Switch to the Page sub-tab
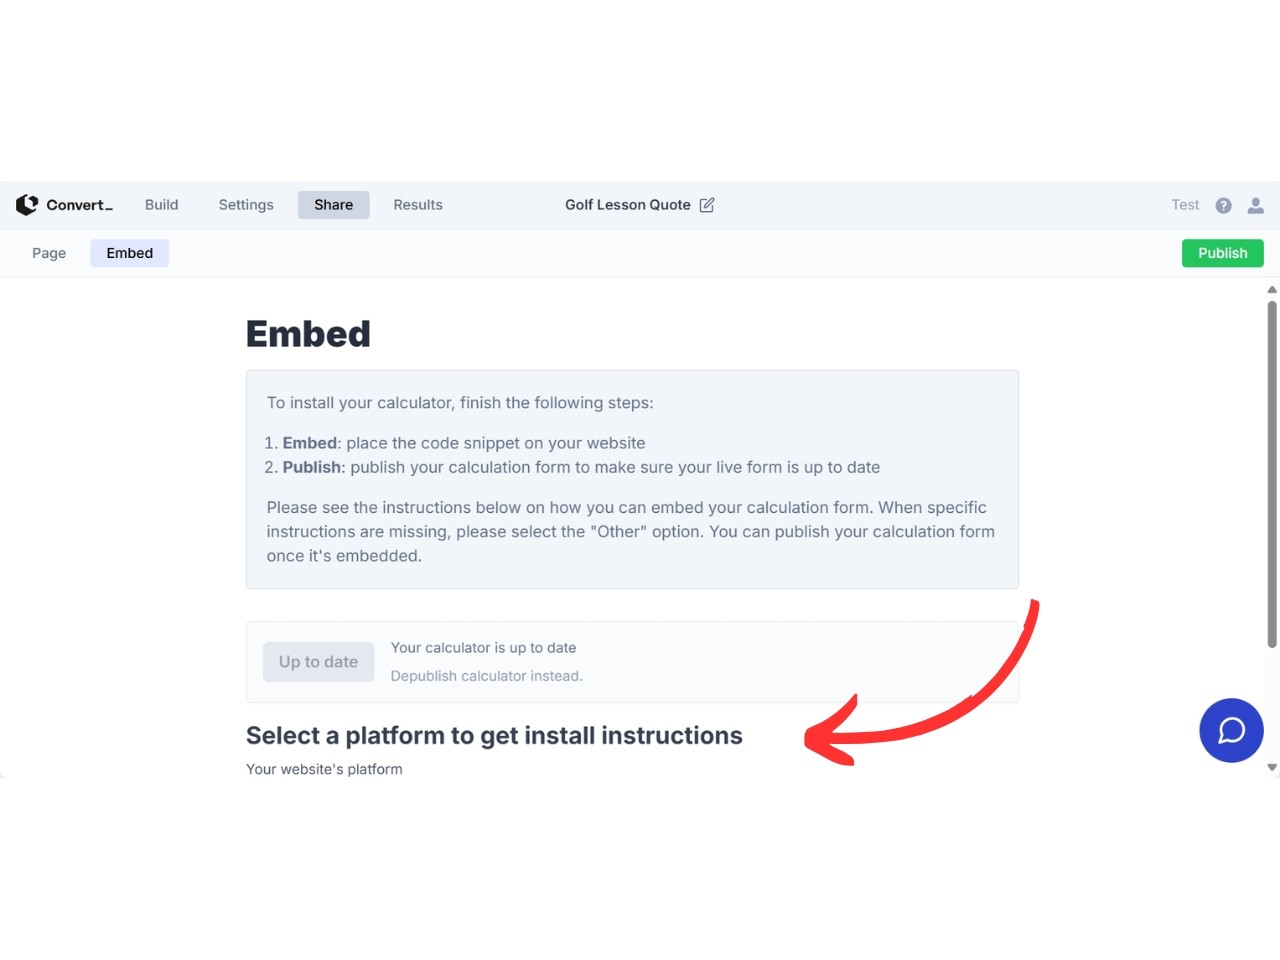This screenshot has height=960, width=1280. [x=49, y=253]
